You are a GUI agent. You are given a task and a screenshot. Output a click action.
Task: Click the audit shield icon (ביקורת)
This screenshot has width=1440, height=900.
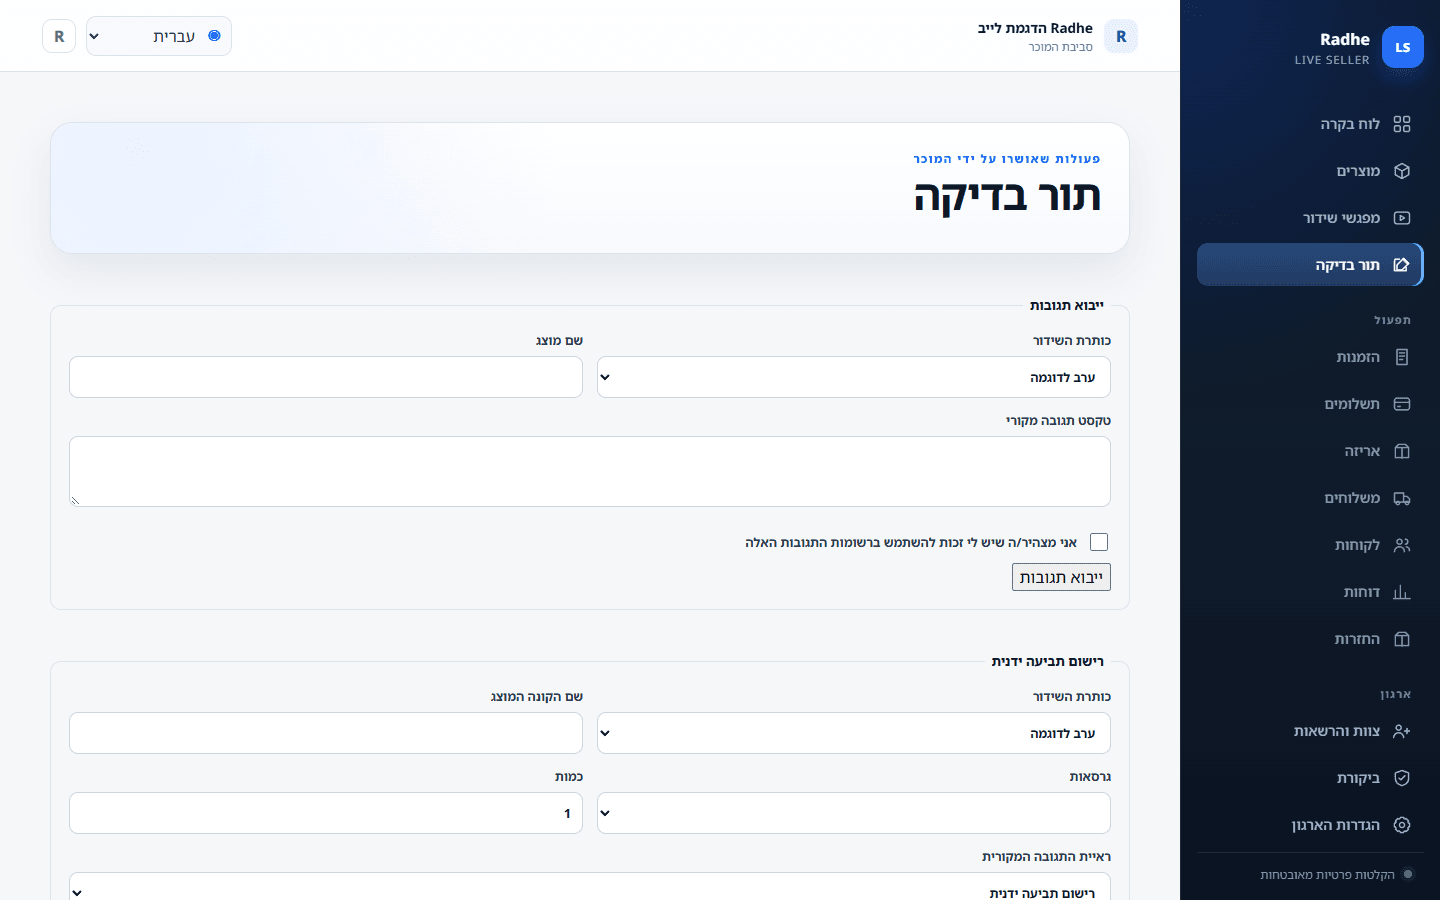click(1402, 778)
